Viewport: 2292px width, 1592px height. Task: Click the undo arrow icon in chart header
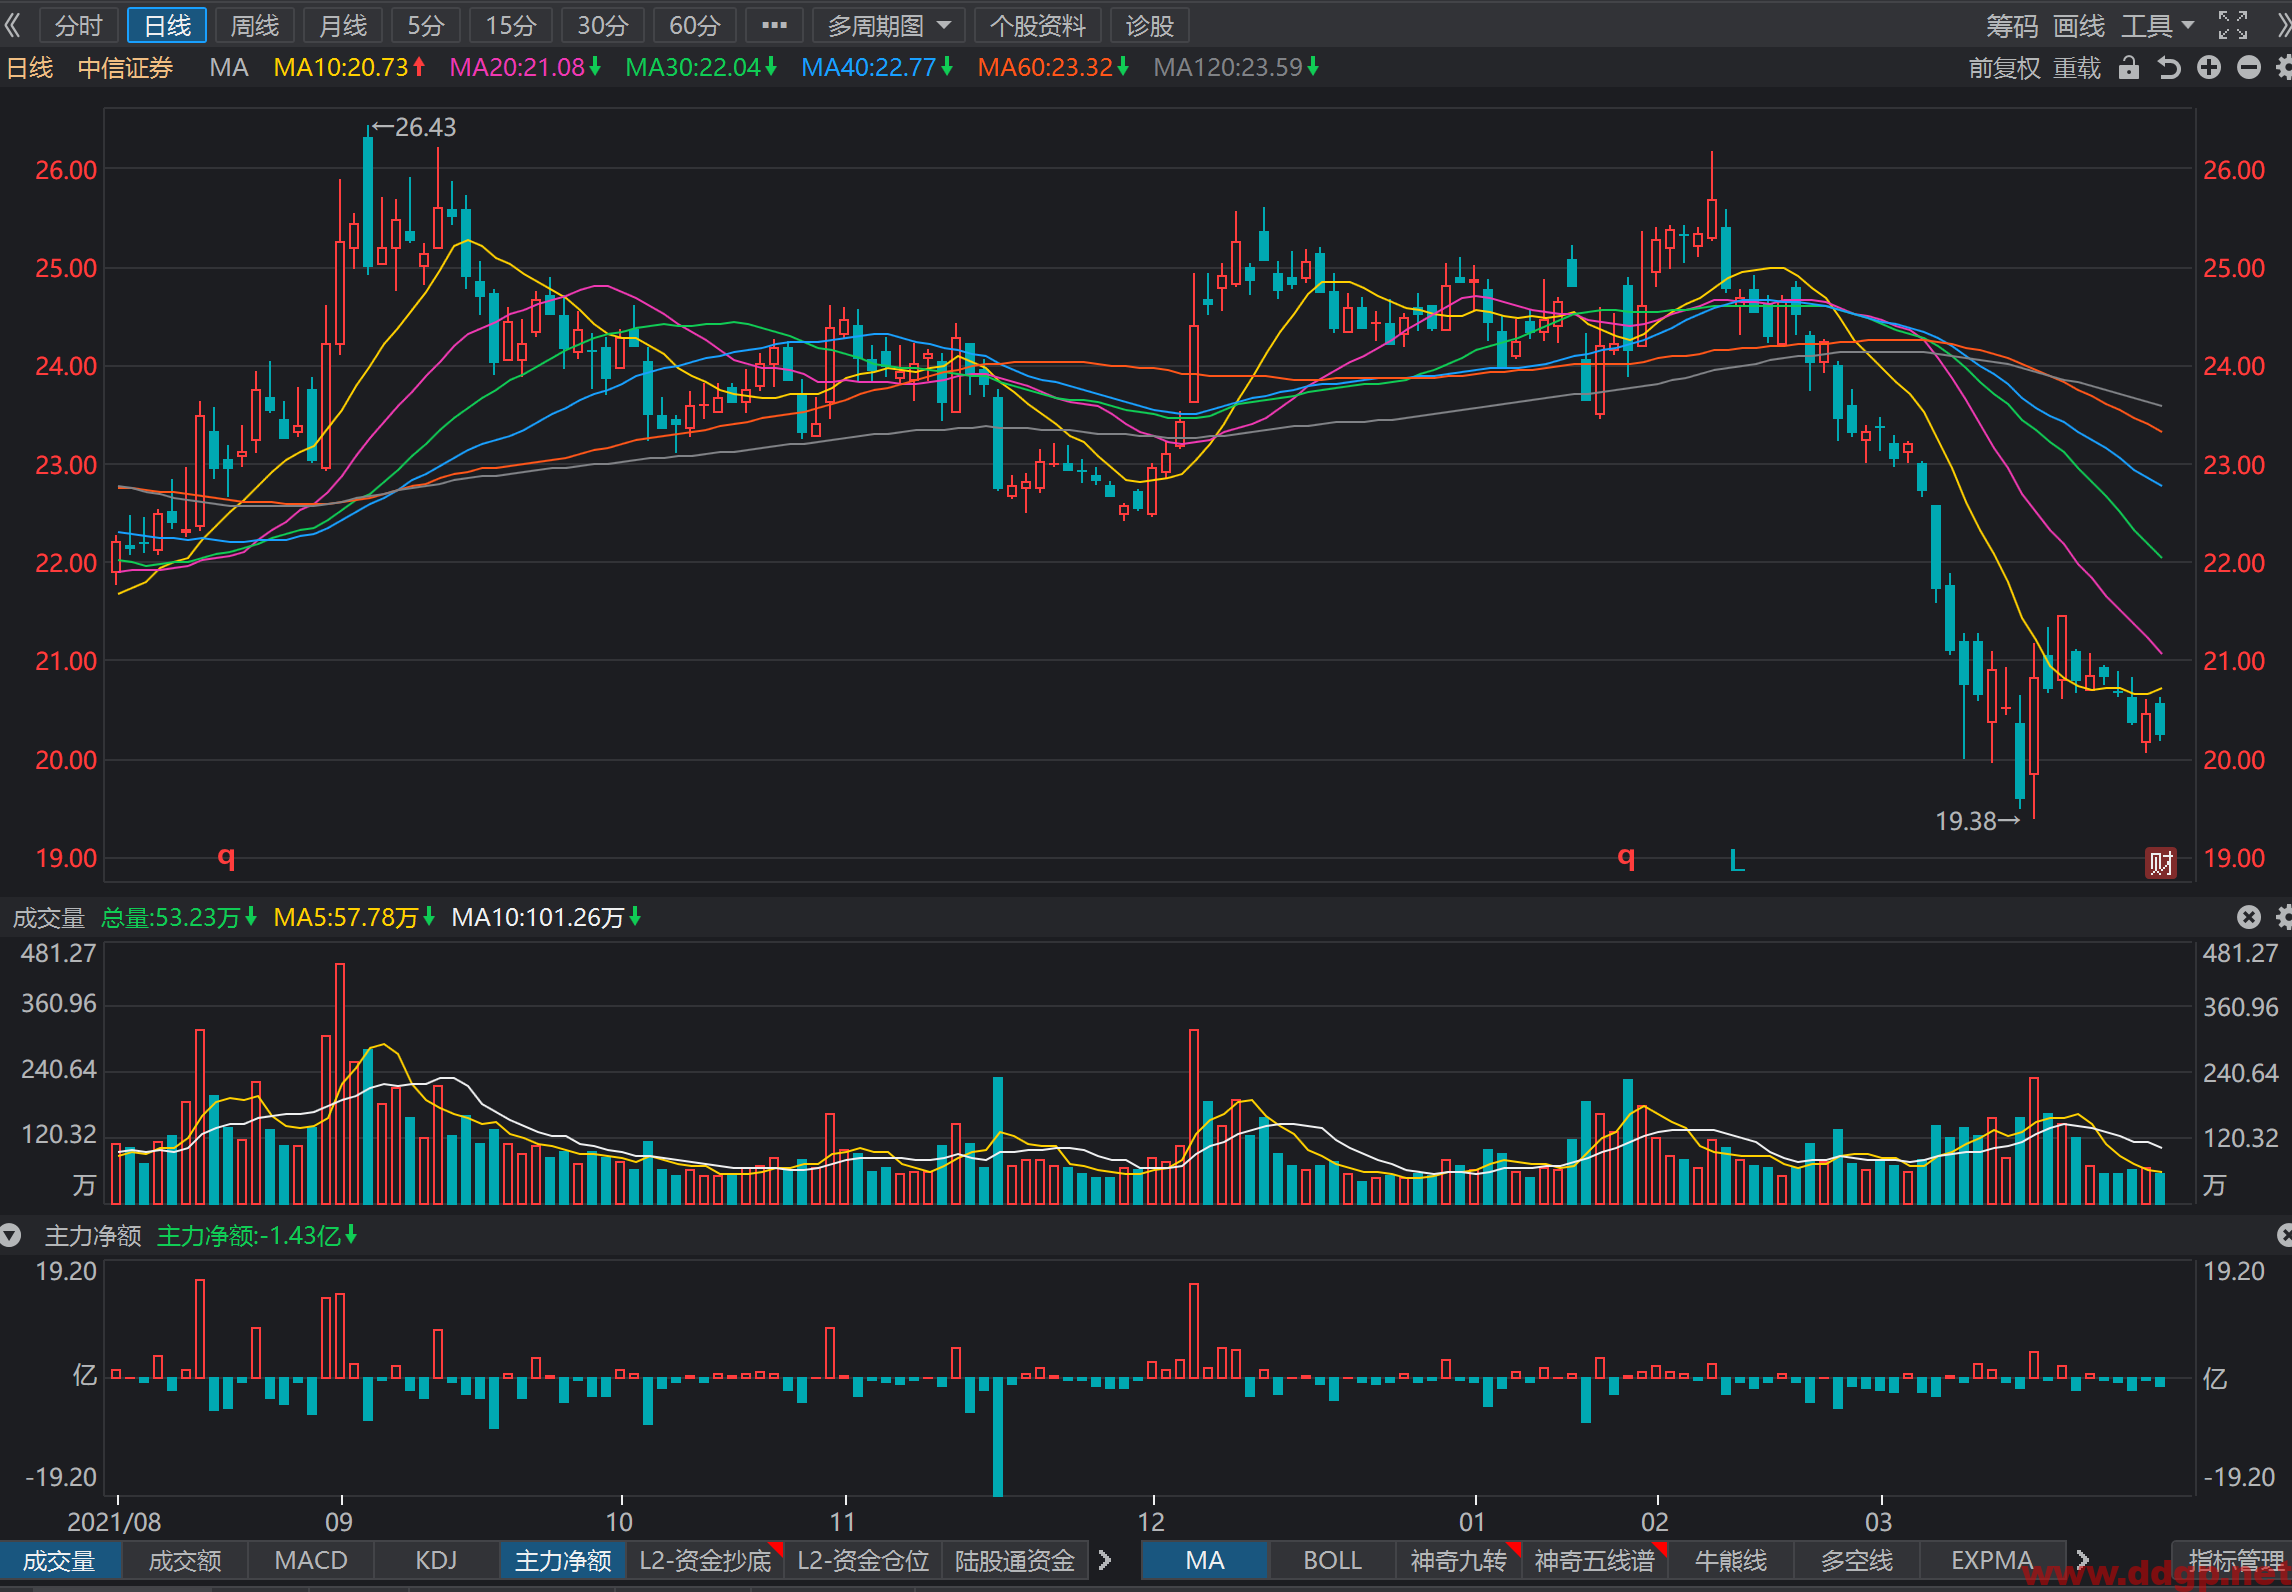(x=2168, y=67)
